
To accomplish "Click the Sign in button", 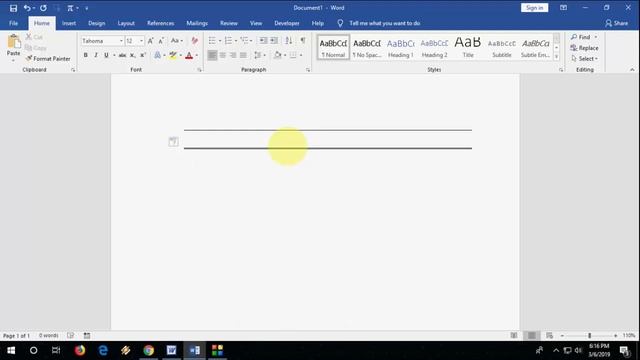I will tap(534, 8).
